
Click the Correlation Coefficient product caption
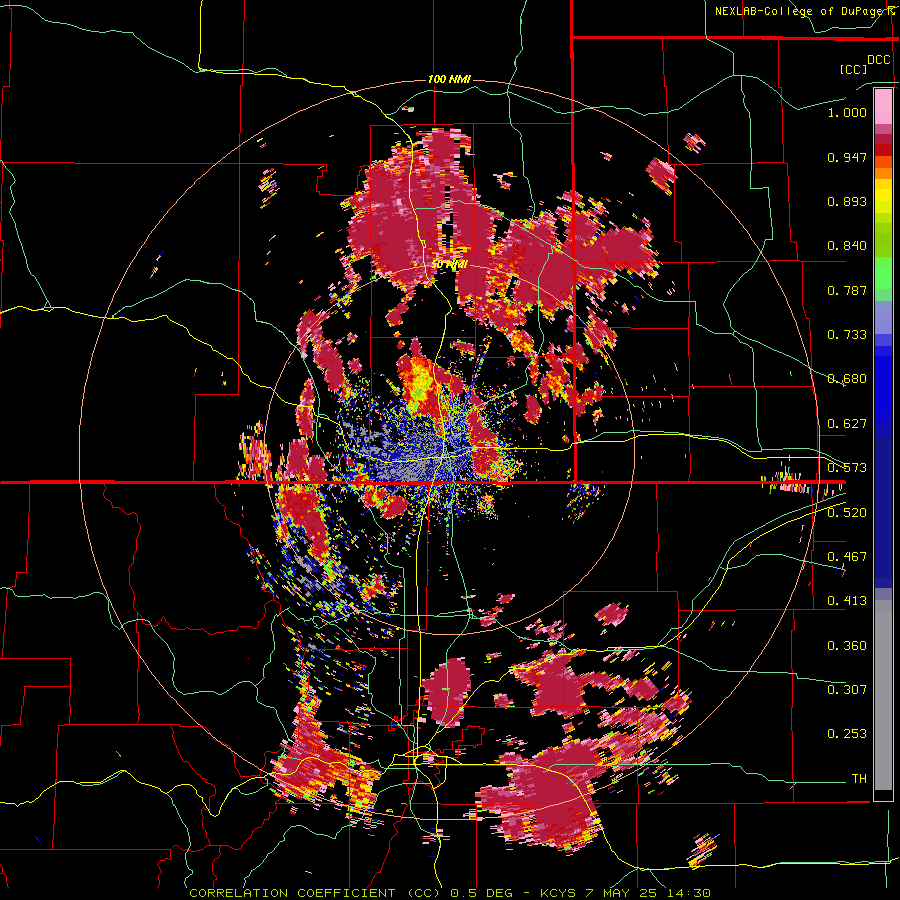pyautogui.click(x=450, y=893)
